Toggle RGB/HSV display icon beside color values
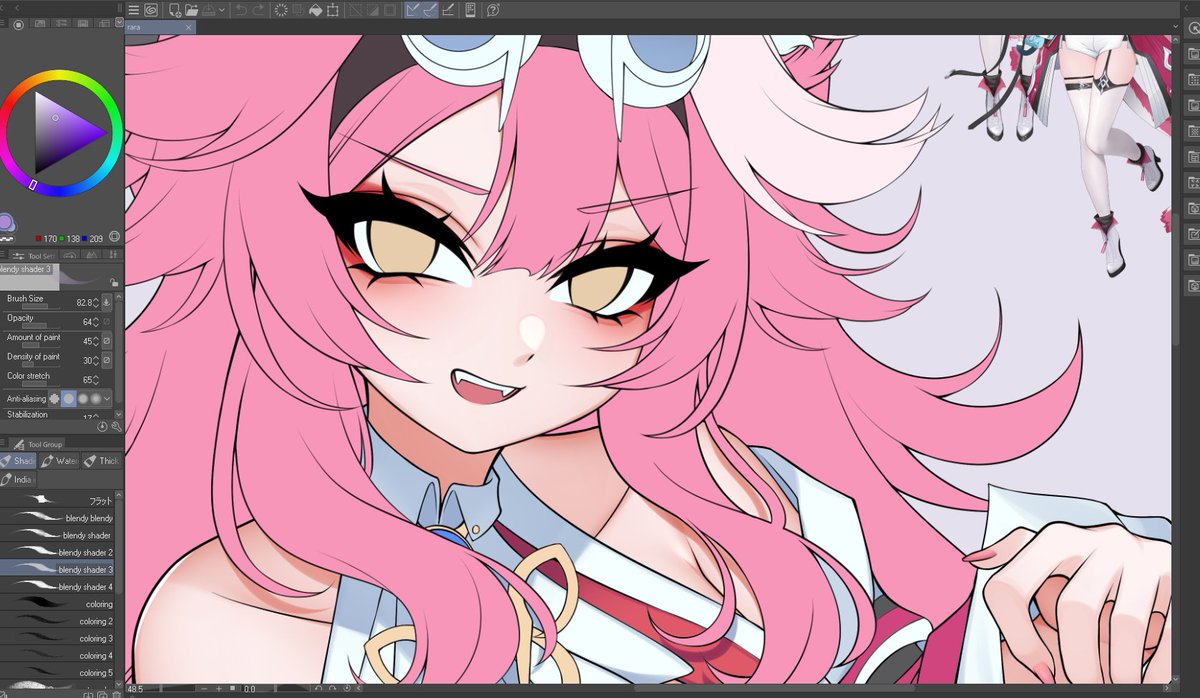The image size is (1200, 698). pyautogui.click(x=114, y=236)
